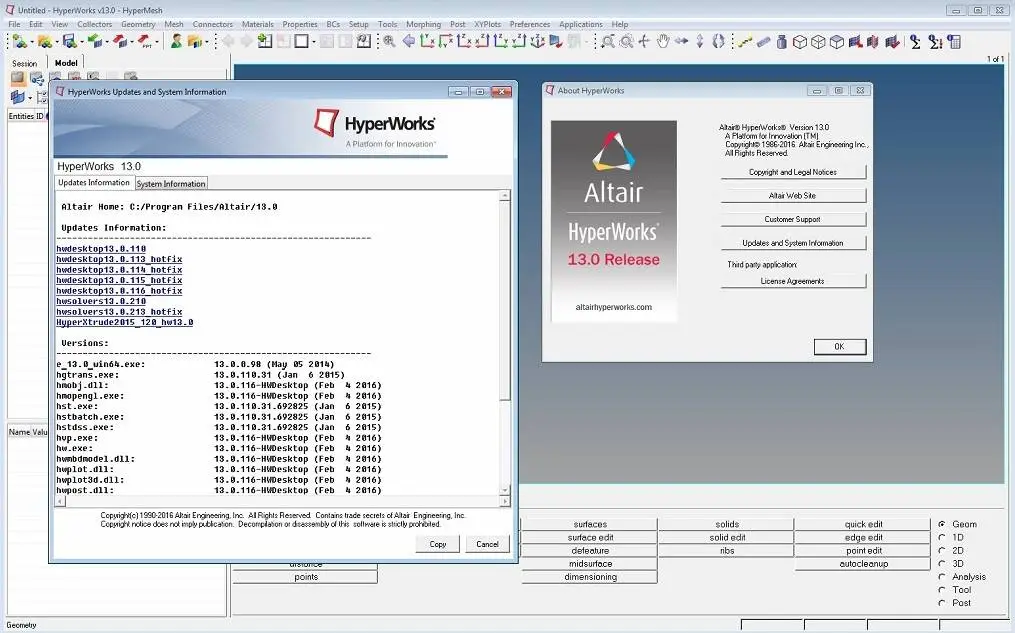Screen dimensions: 1015x633
Task: Click the User Profiles person icon
Action: 176,41
